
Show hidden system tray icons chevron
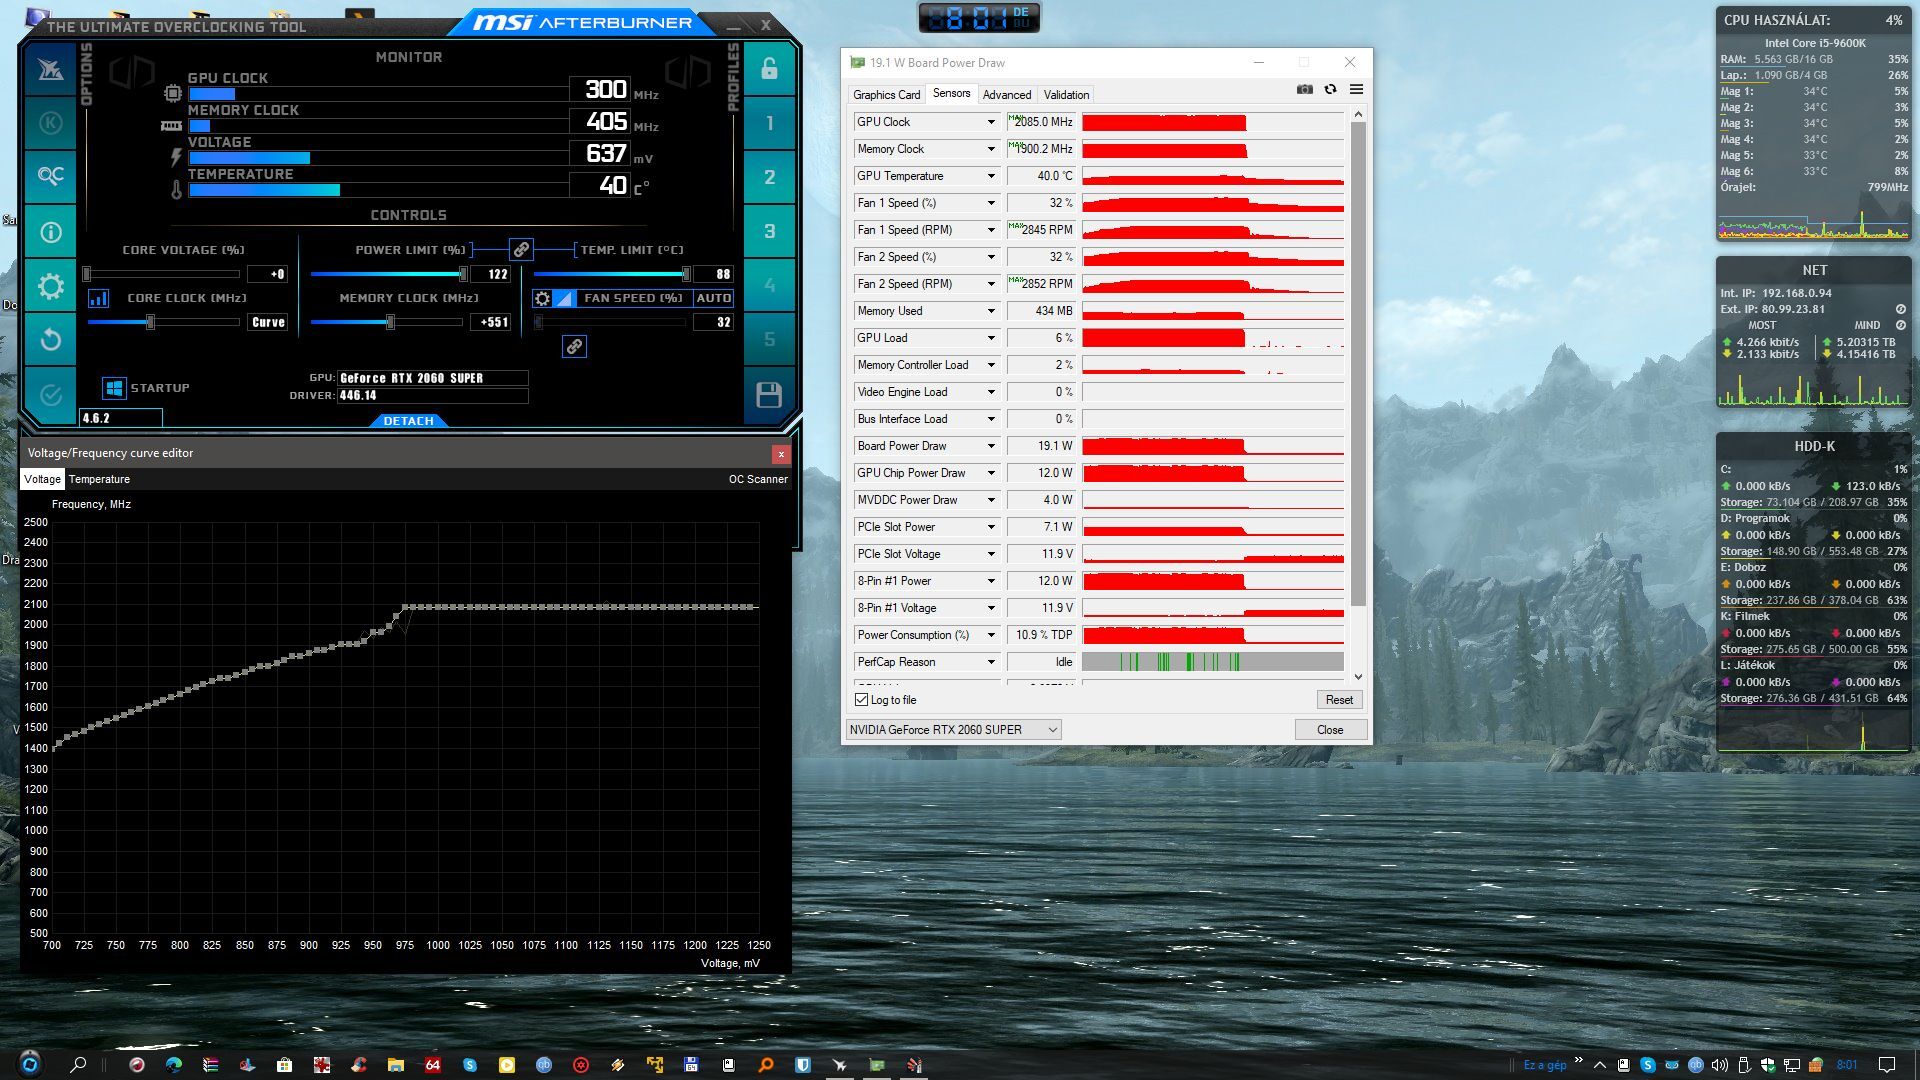pos(1599,1065)
